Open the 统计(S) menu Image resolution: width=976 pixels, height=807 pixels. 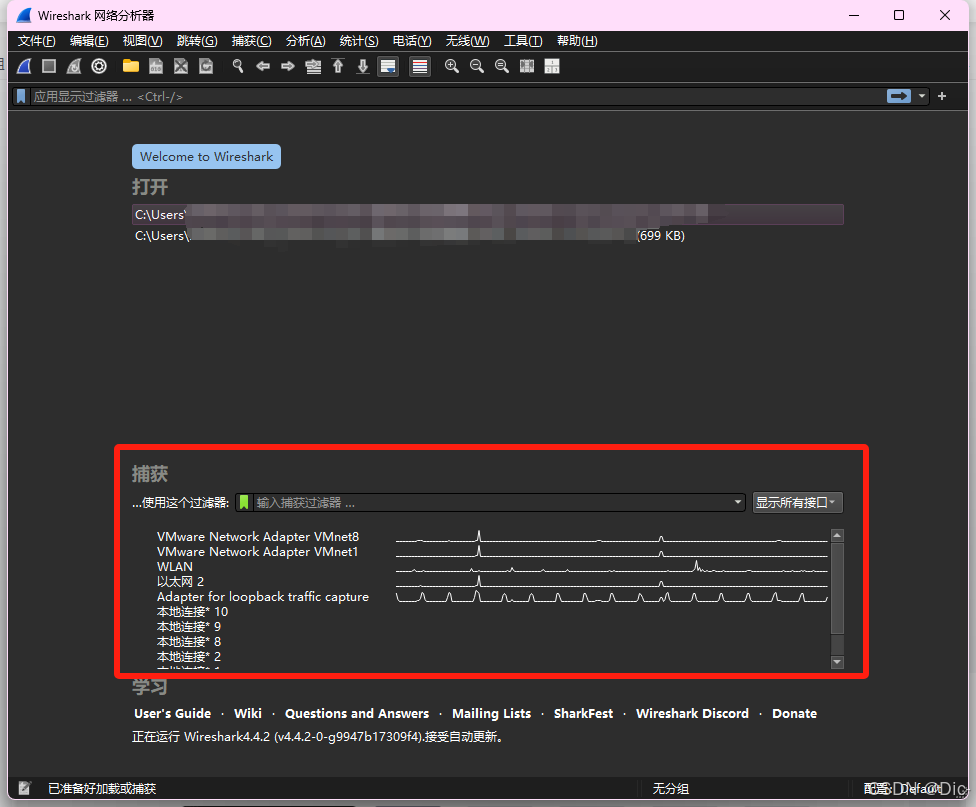point(359,41)
